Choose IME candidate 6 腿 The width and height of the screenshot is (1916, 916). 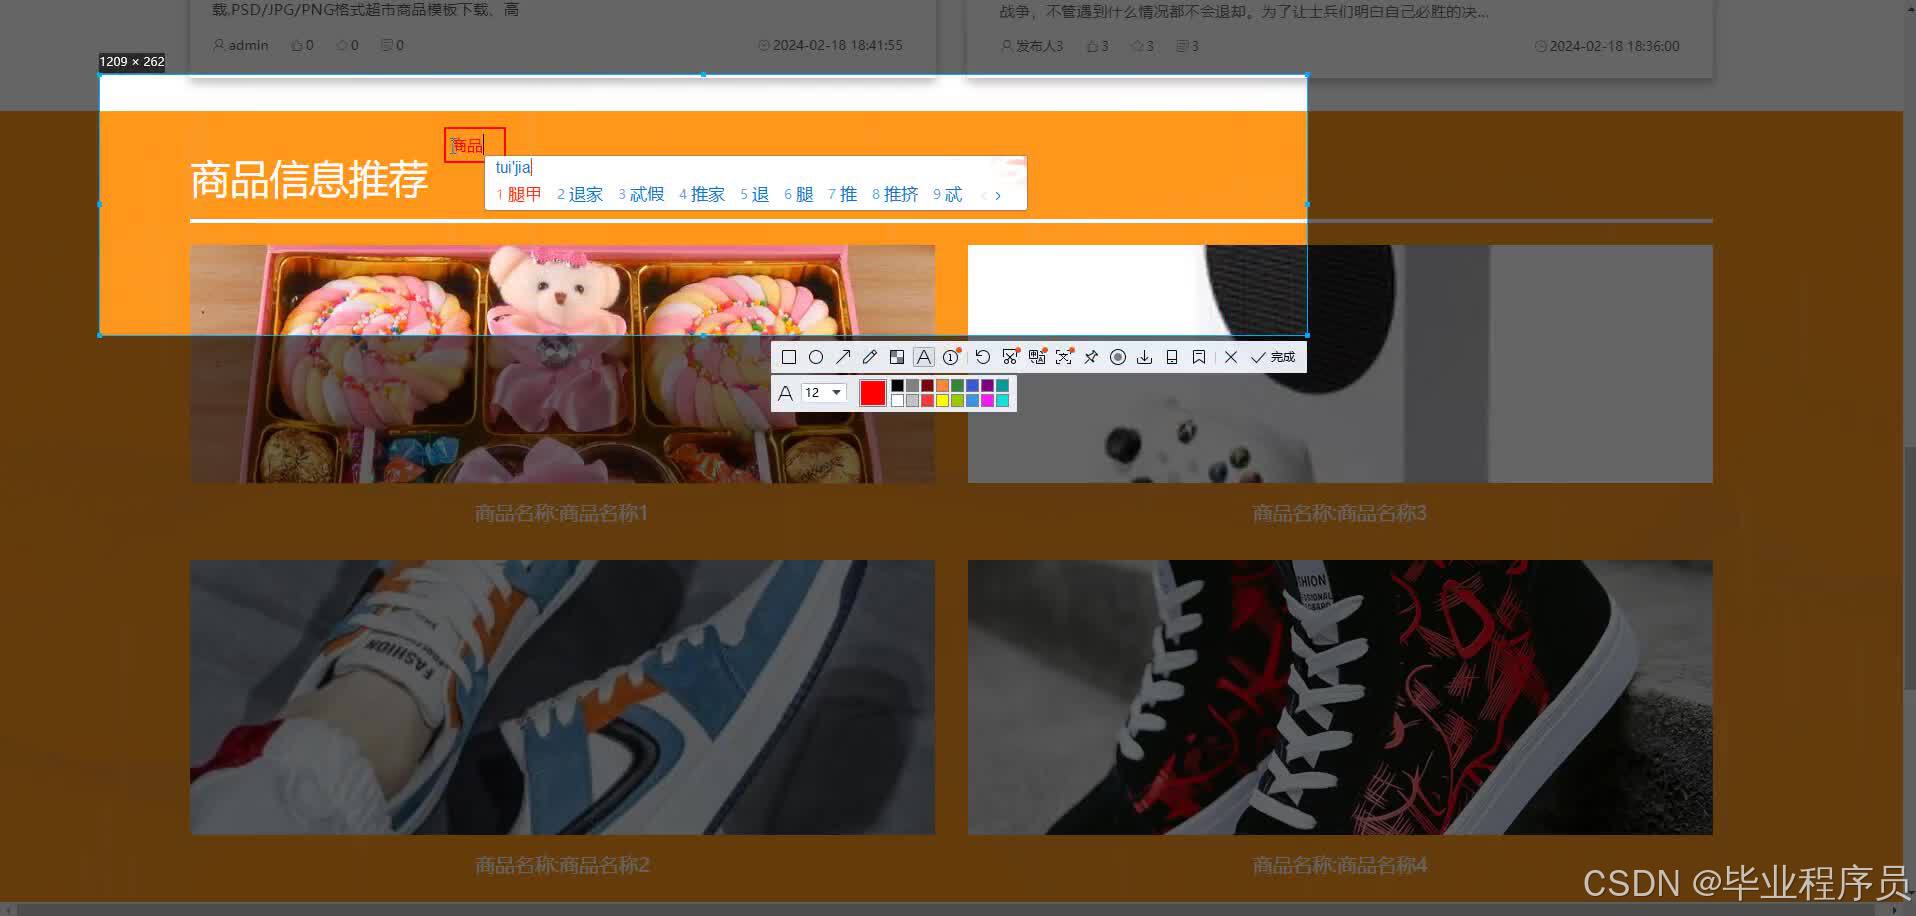799,194
